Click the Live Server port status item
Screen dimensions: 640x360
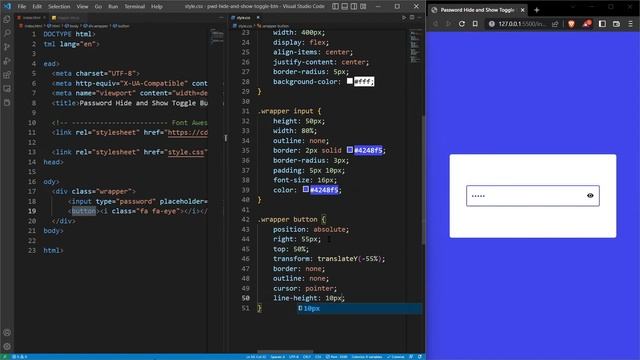tap(337, 357)
